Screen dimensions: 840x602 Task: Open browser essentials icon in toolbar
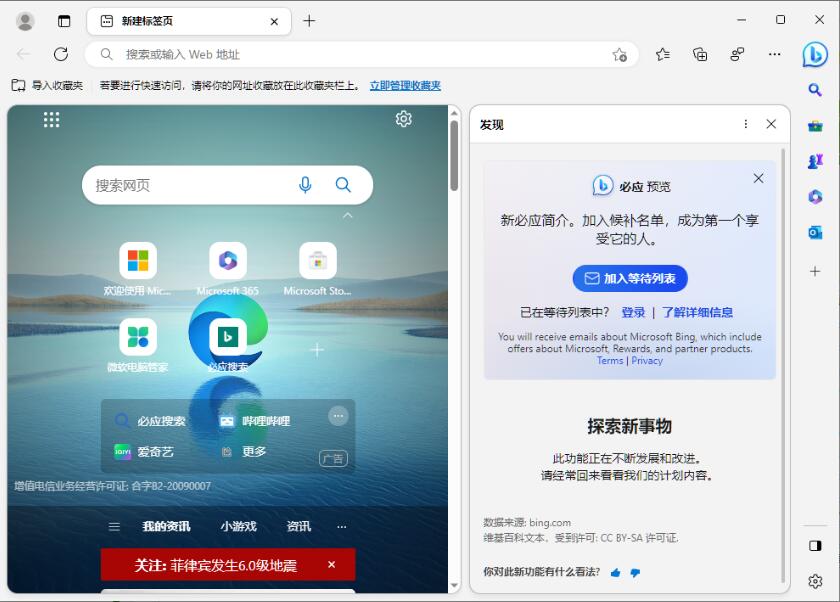(737, 54)
